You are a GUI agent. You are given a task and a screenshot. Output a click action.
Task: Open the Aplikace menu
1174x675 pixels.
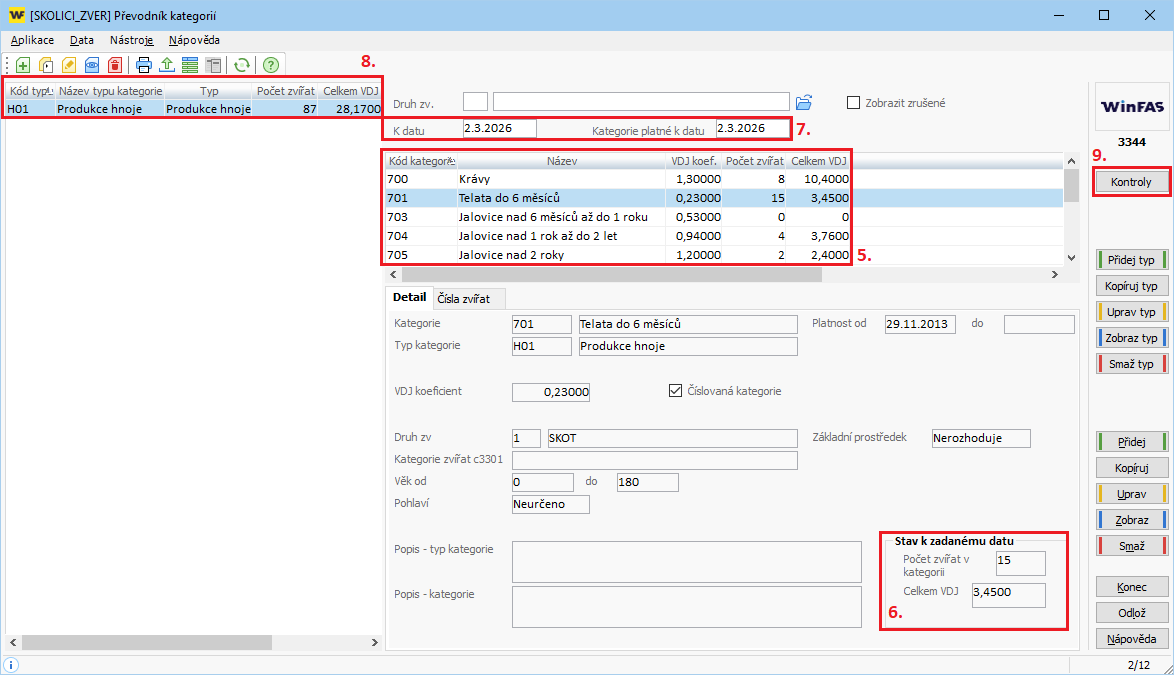32,40
